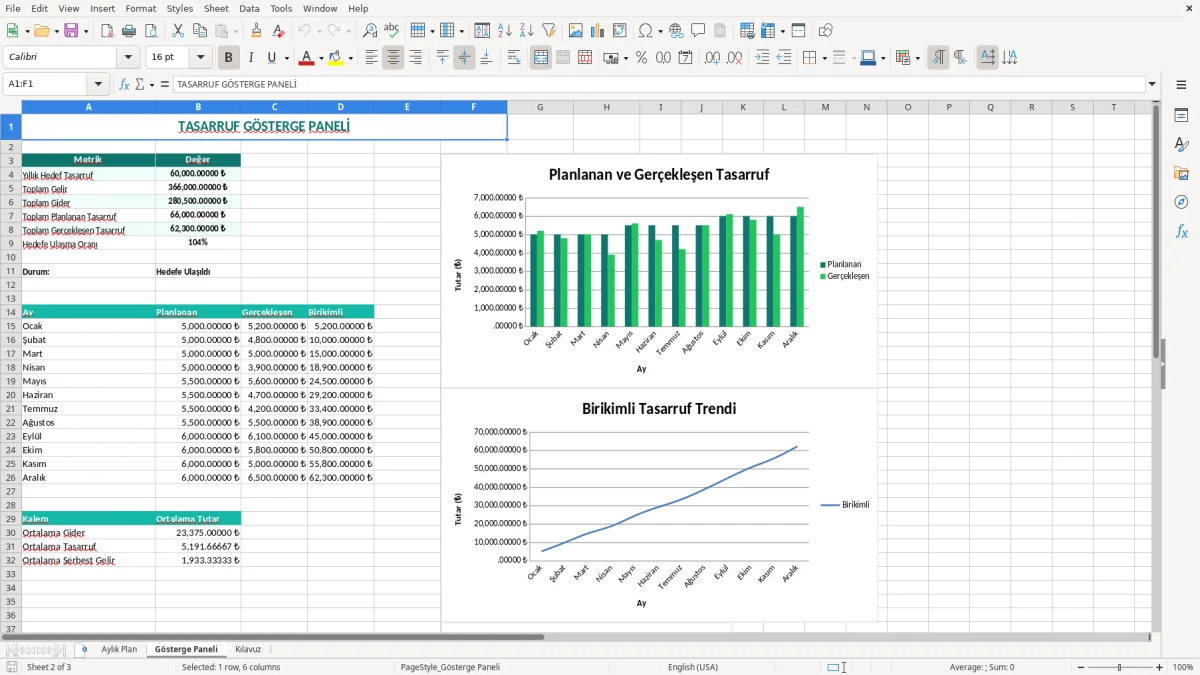
Task: Click the Sum (Σ) button in formula bar
Action: pos(140,84)
